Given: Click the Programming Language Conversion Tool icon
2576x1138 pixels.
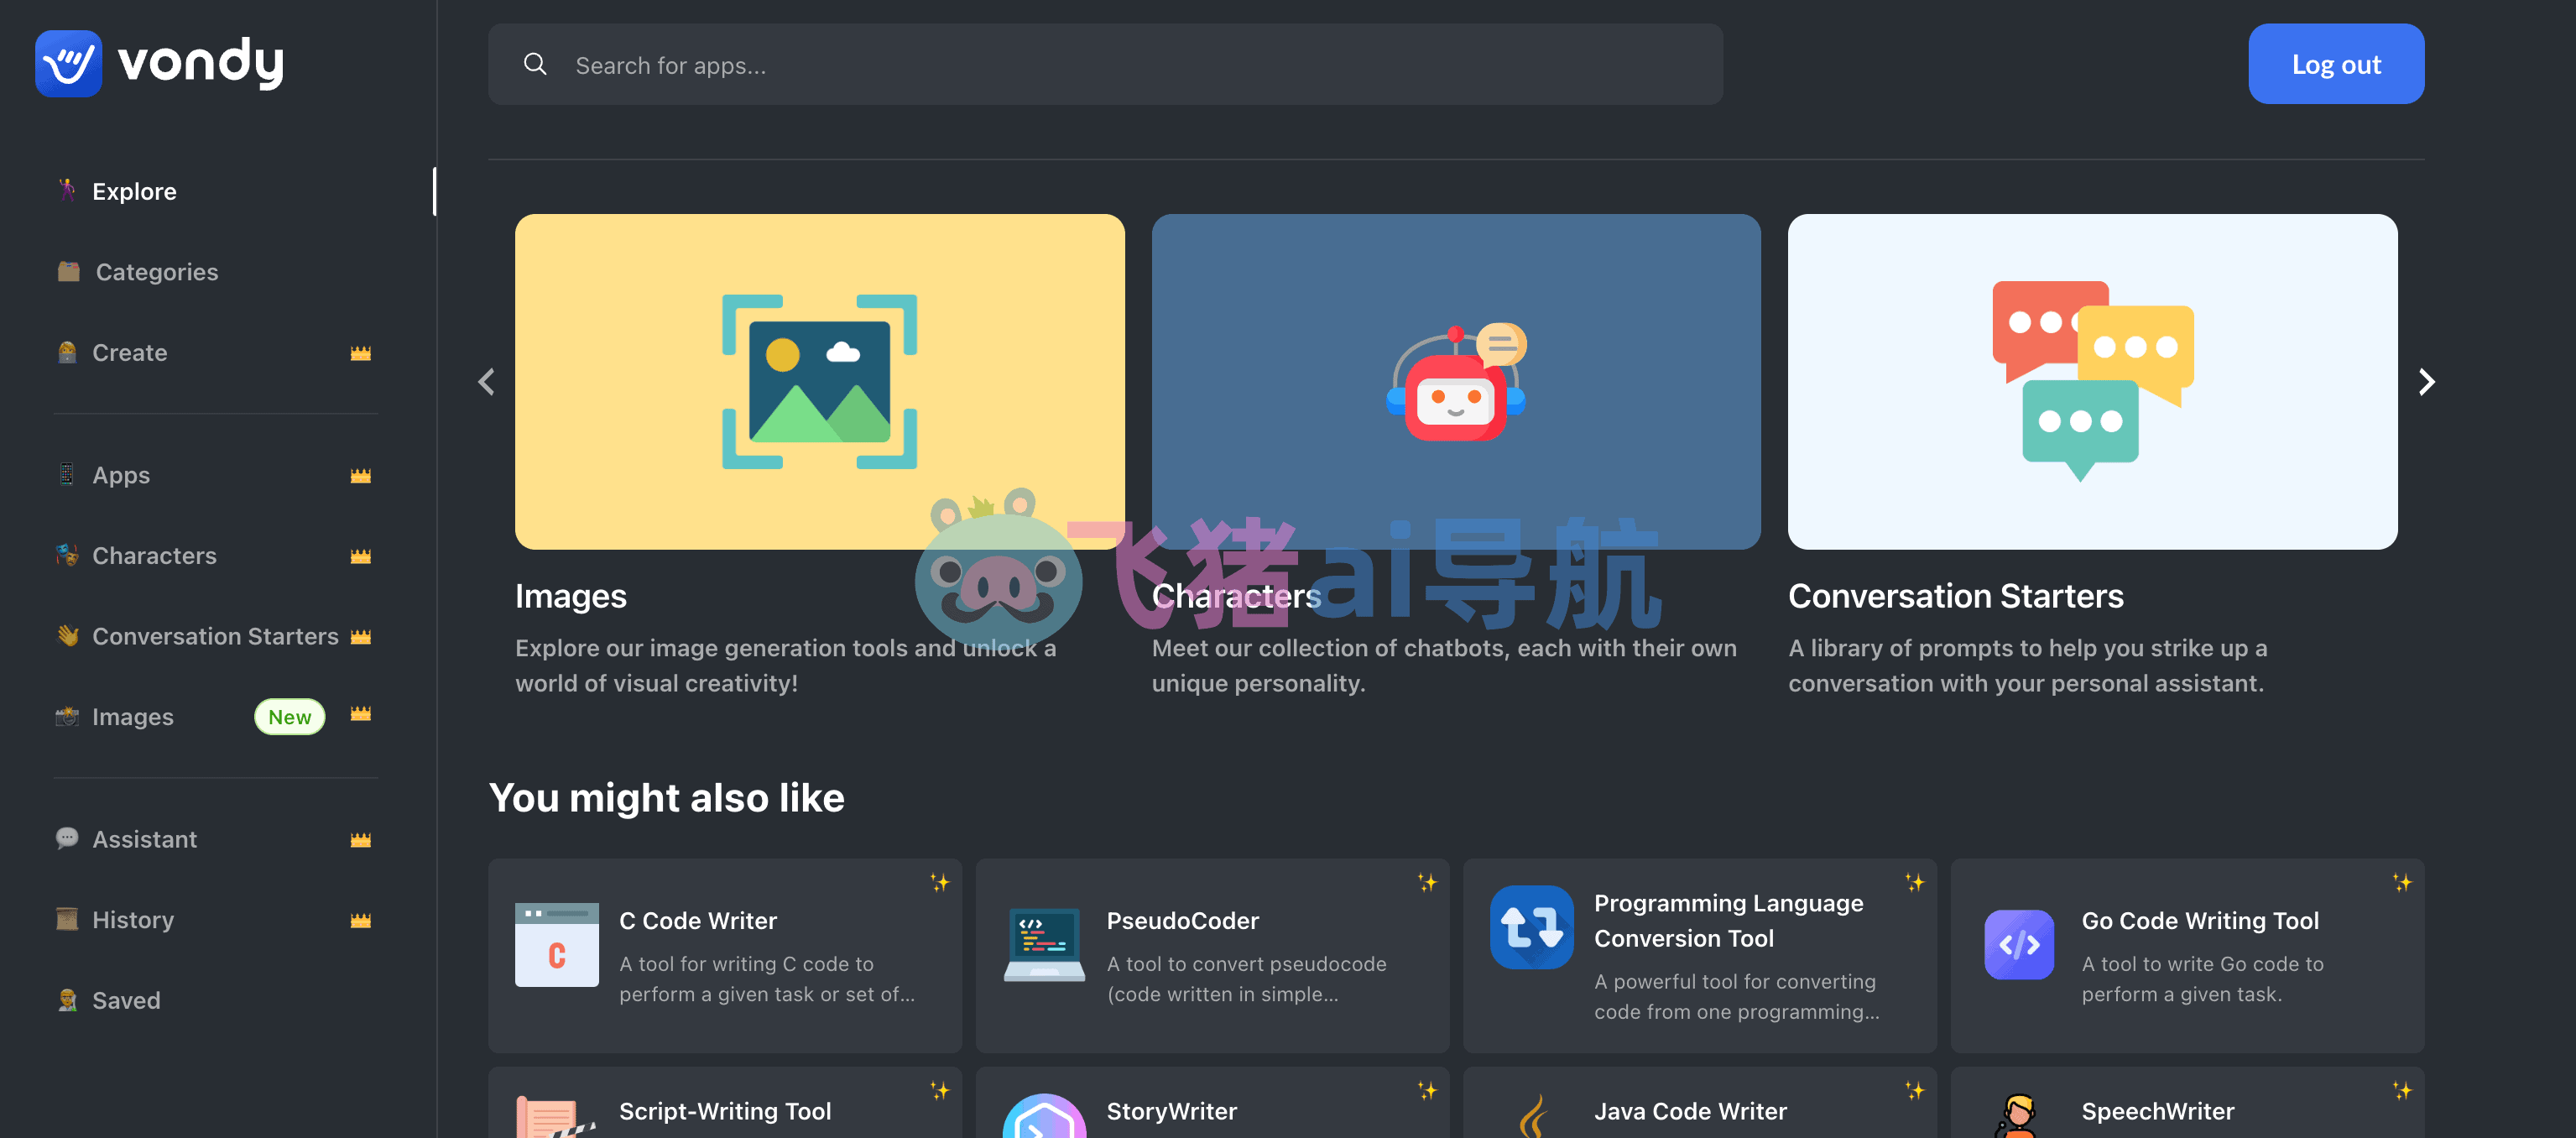Looking at the screenshot, I should [x=1531, y=927].
